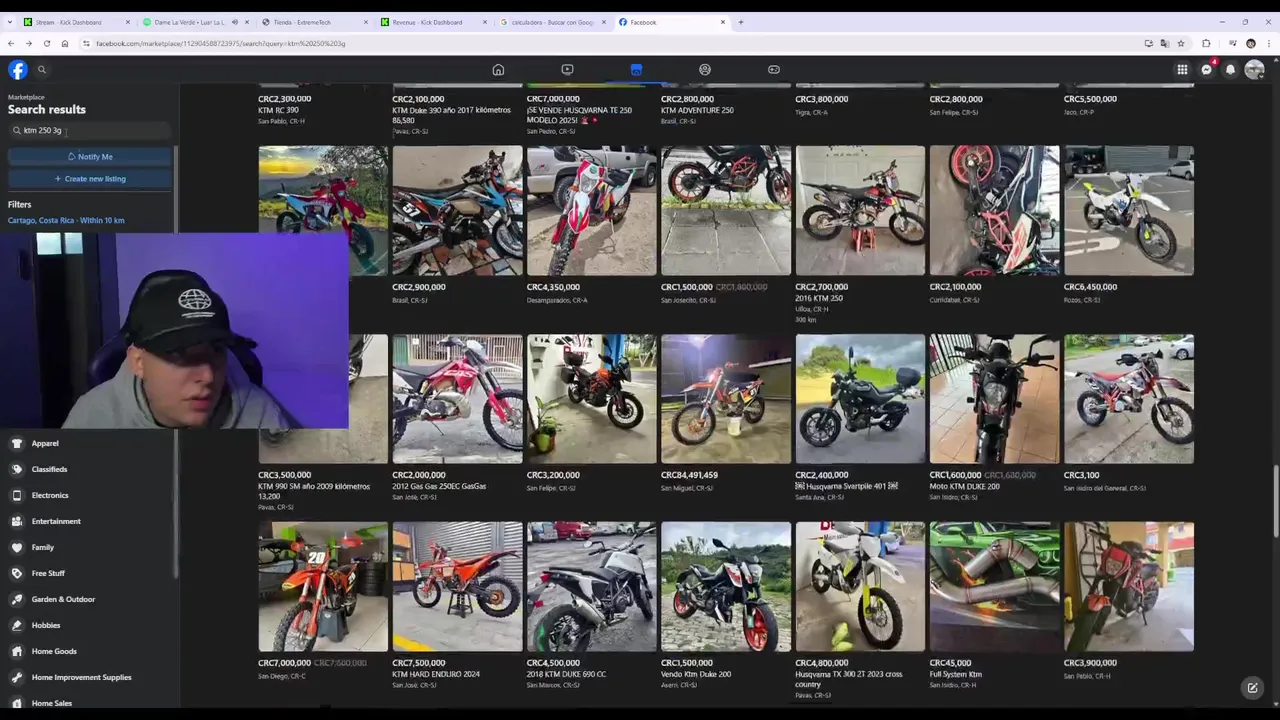The width and height of the screenshot is (1280, 720).
Task: Click the CRC84,491,459 price text
Action: (x=689, y=475)
